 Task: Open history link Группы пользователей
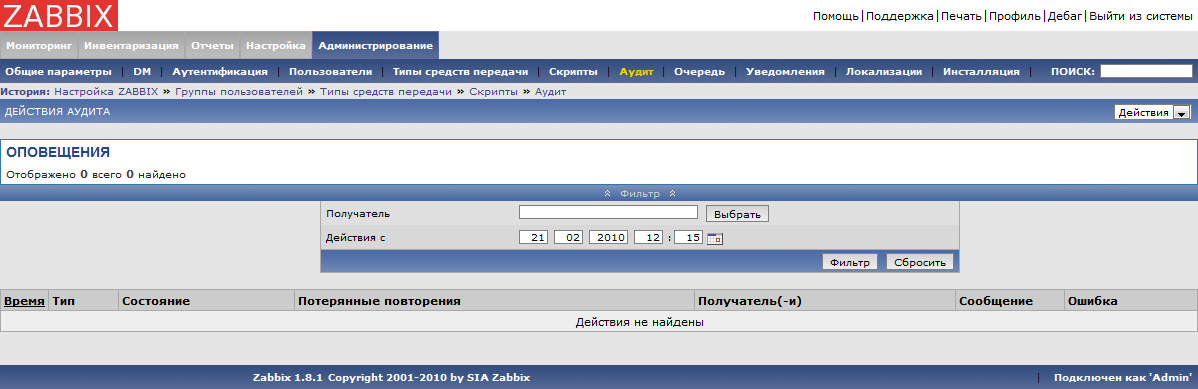[x=239, y=92]
